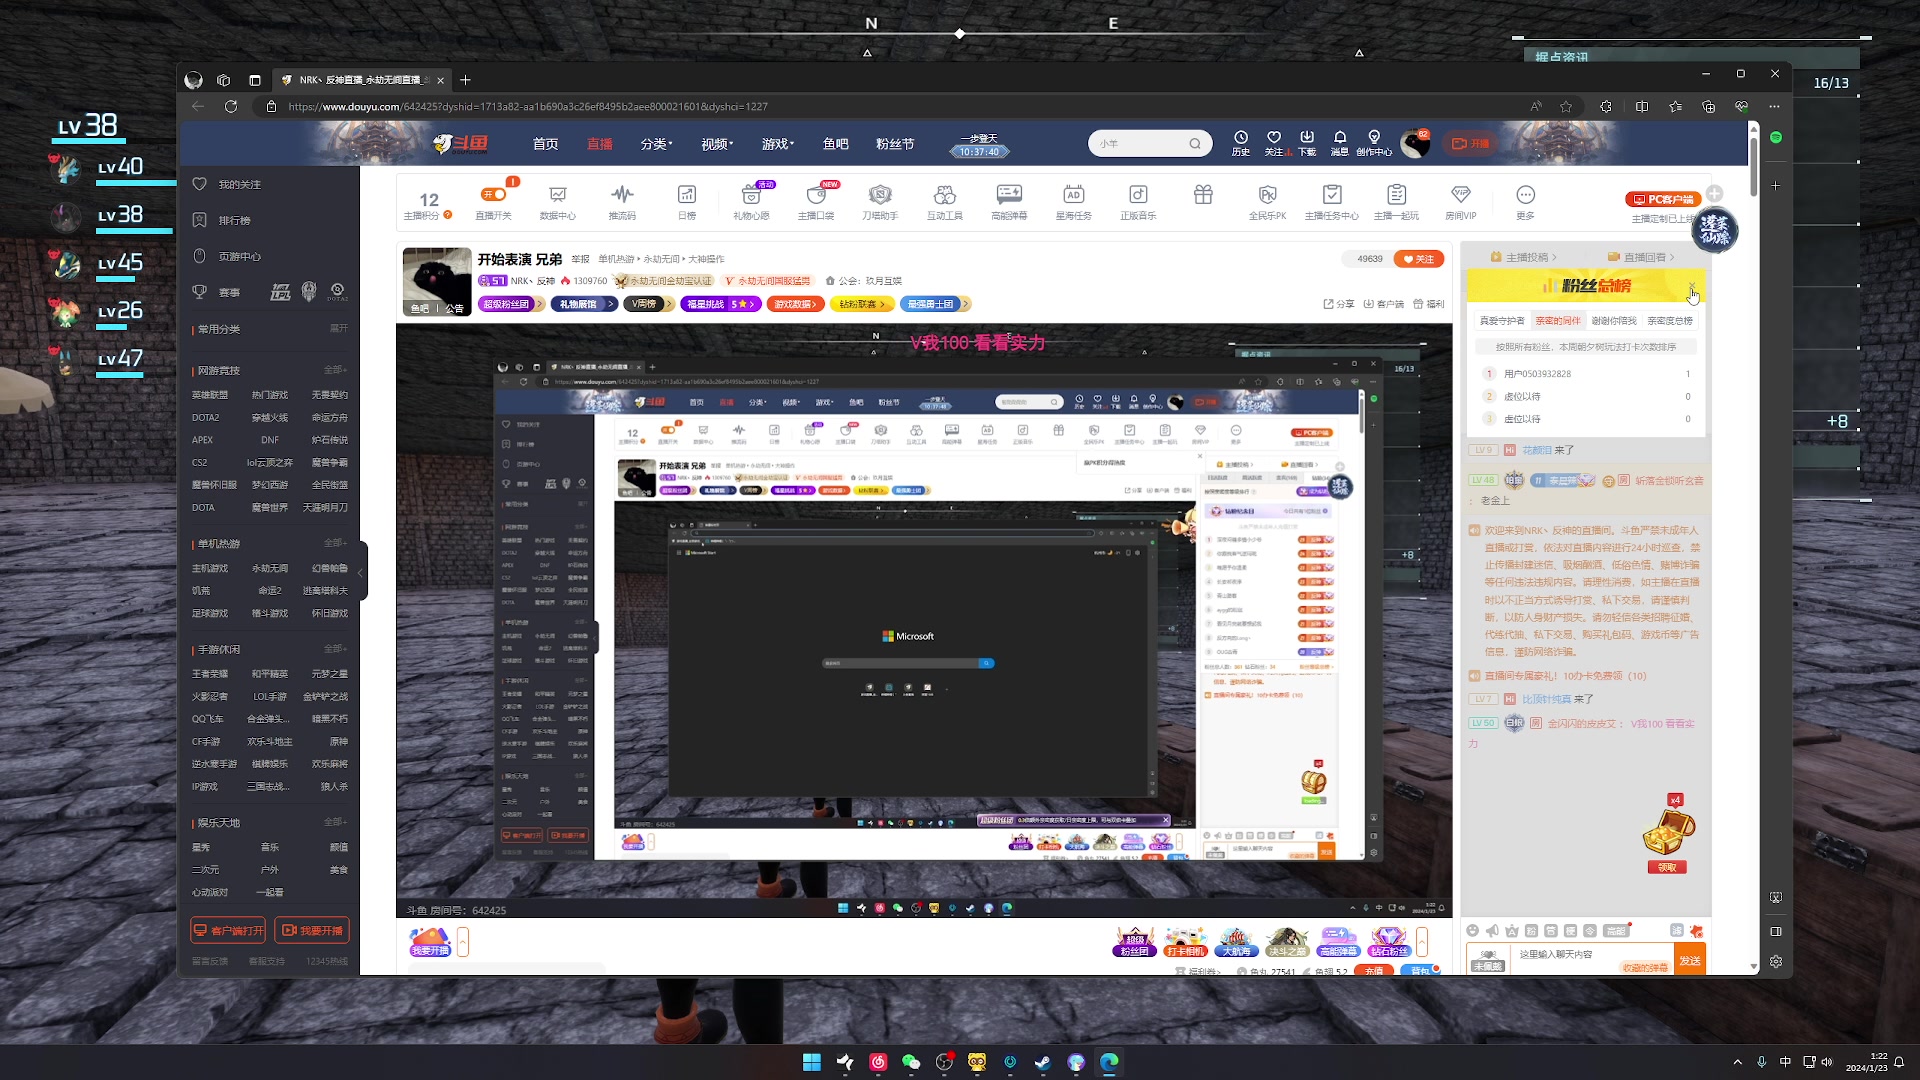Open 消息 notification bell in header
1920x1080 pixels.
coord(1340,143)
